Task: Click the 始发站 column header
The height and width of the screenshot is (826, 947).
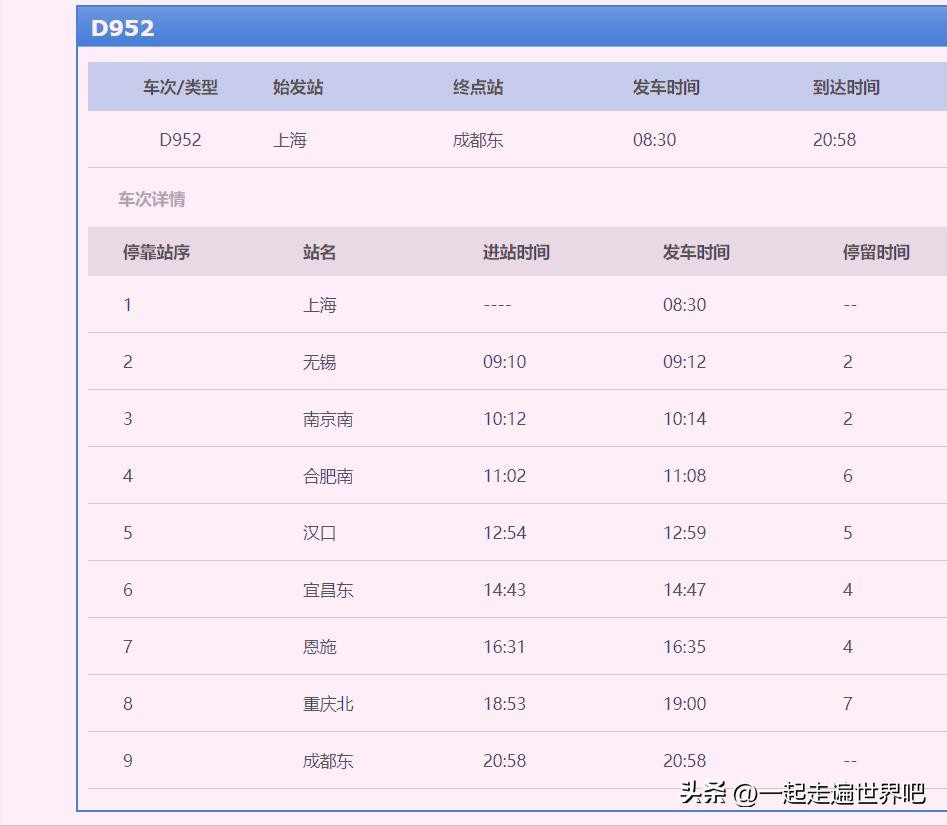Action: click(298, 87)
